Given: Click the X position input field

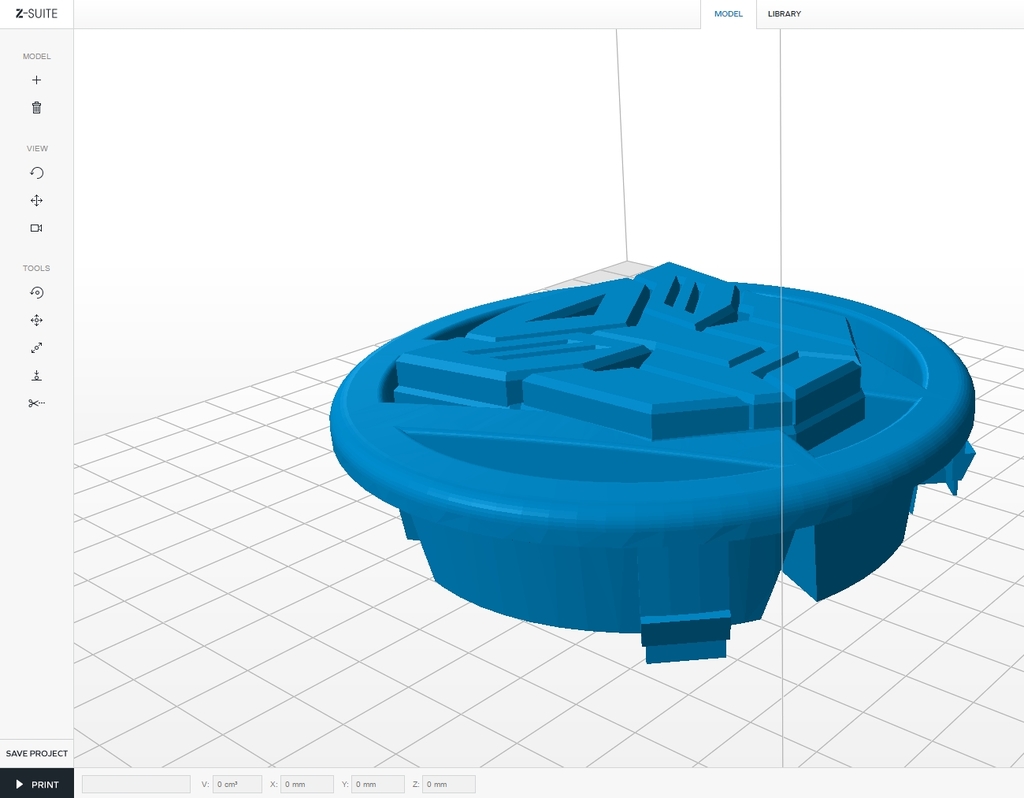Looking at the screenshot, I should (306, 784).
